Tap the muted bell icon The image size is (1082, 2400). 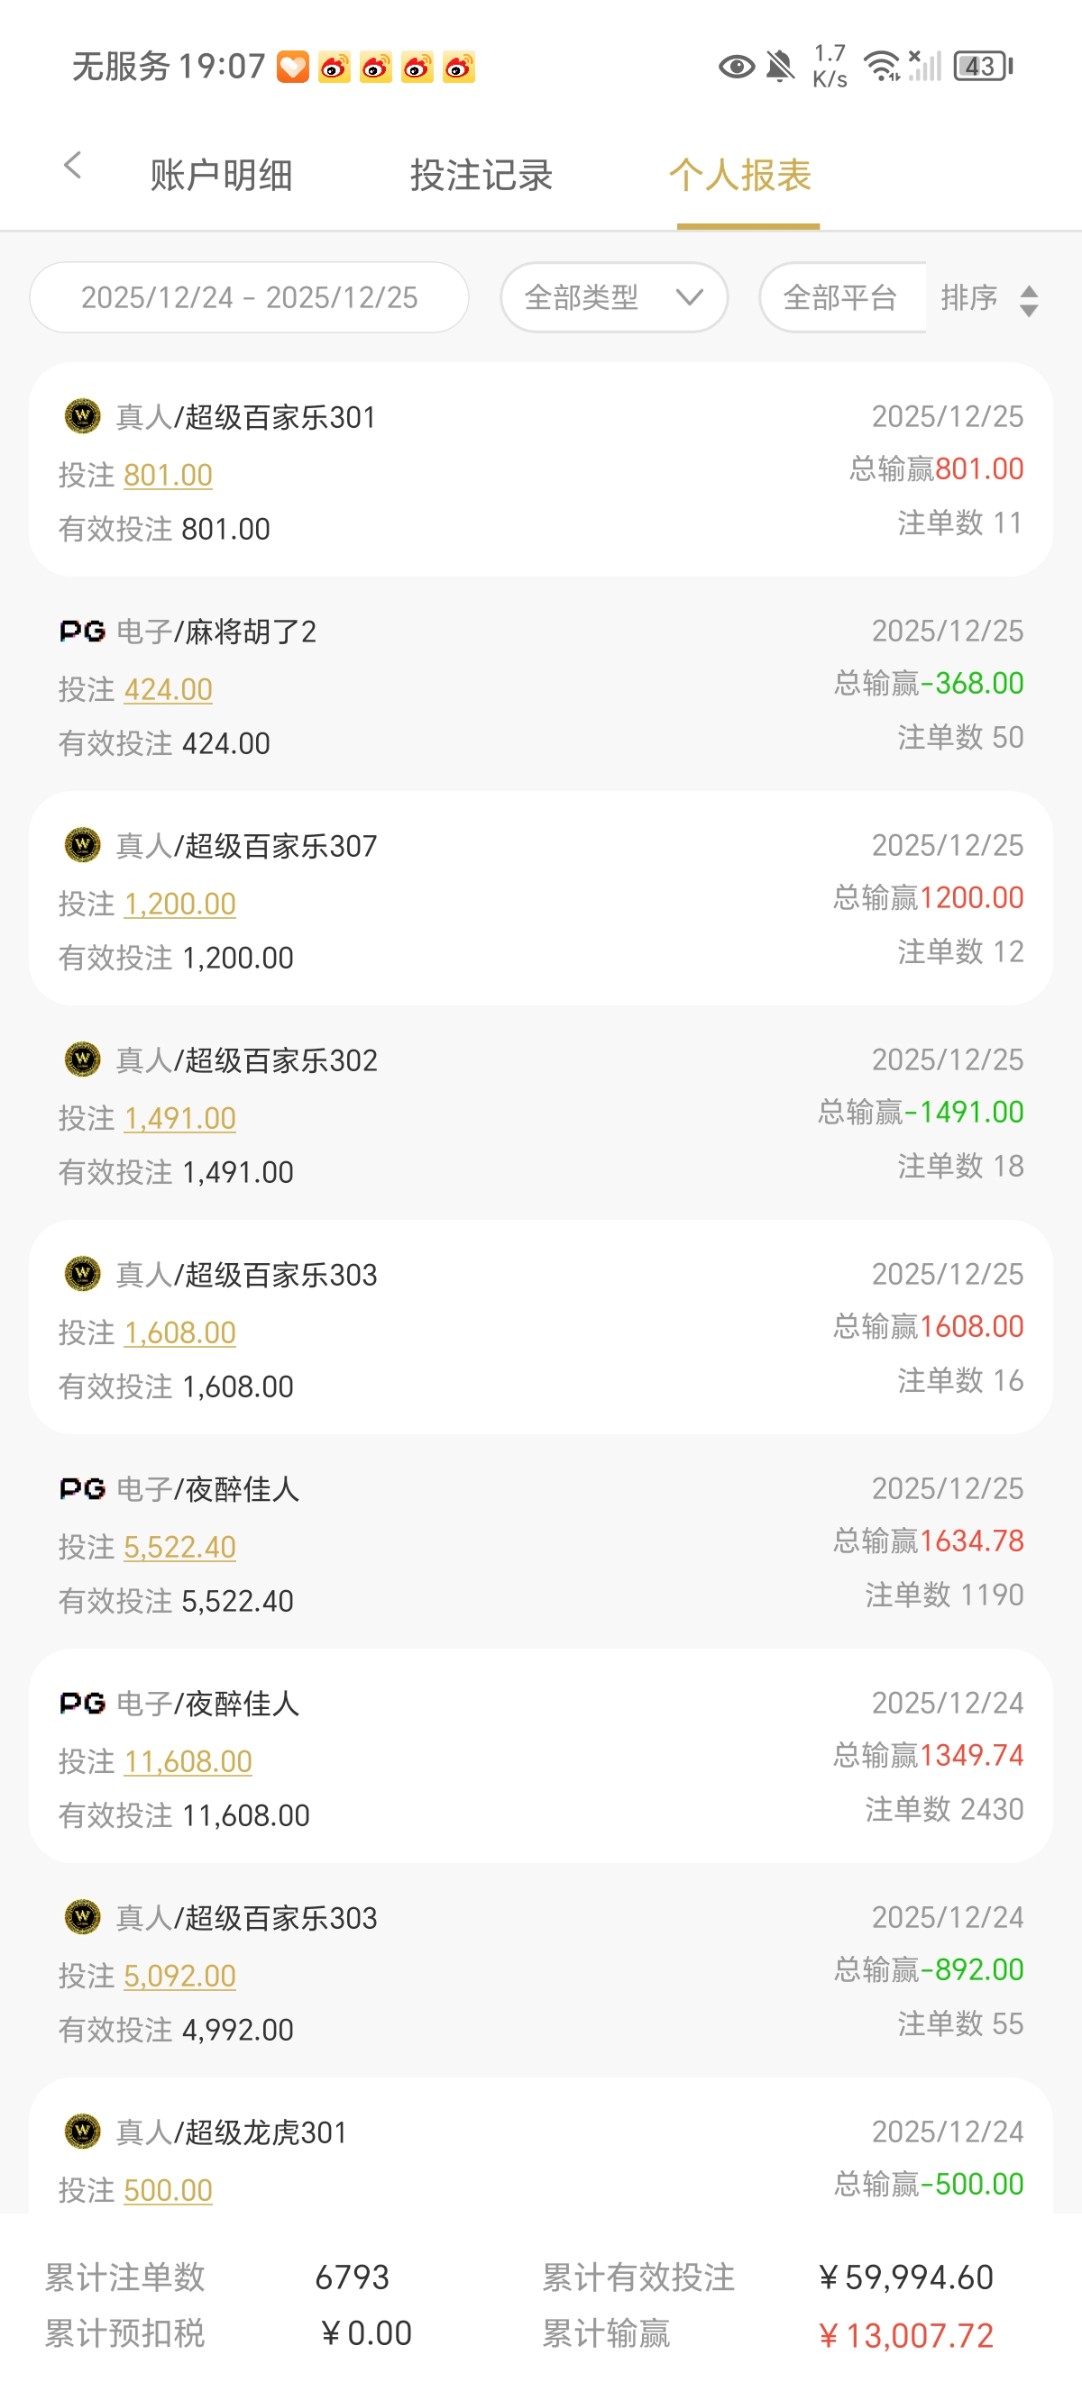click(780, 67)
